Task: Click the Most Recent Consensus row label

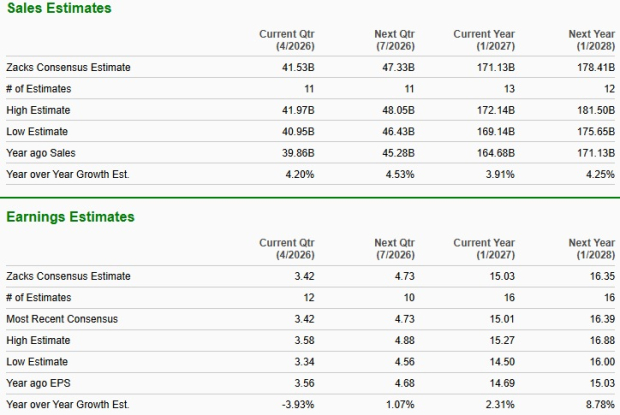Action: pos(62,319)
